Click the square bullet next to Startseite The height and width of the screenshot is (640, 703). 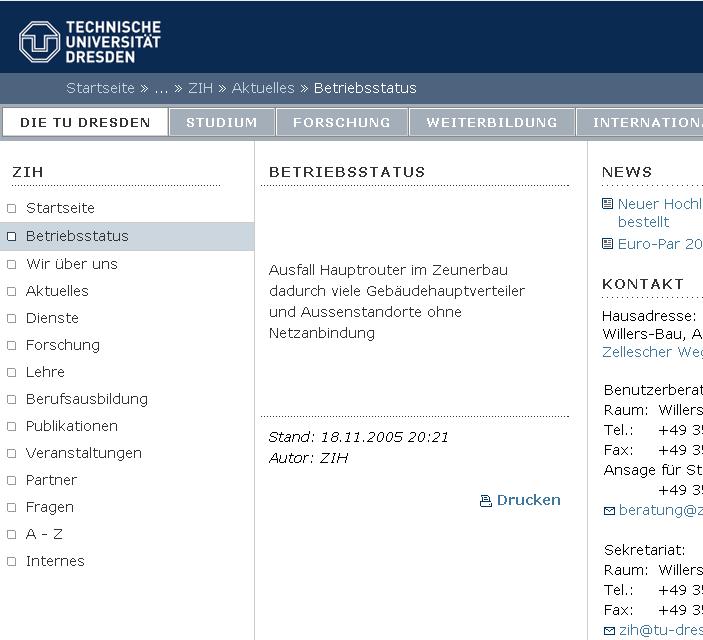point(12,209)
